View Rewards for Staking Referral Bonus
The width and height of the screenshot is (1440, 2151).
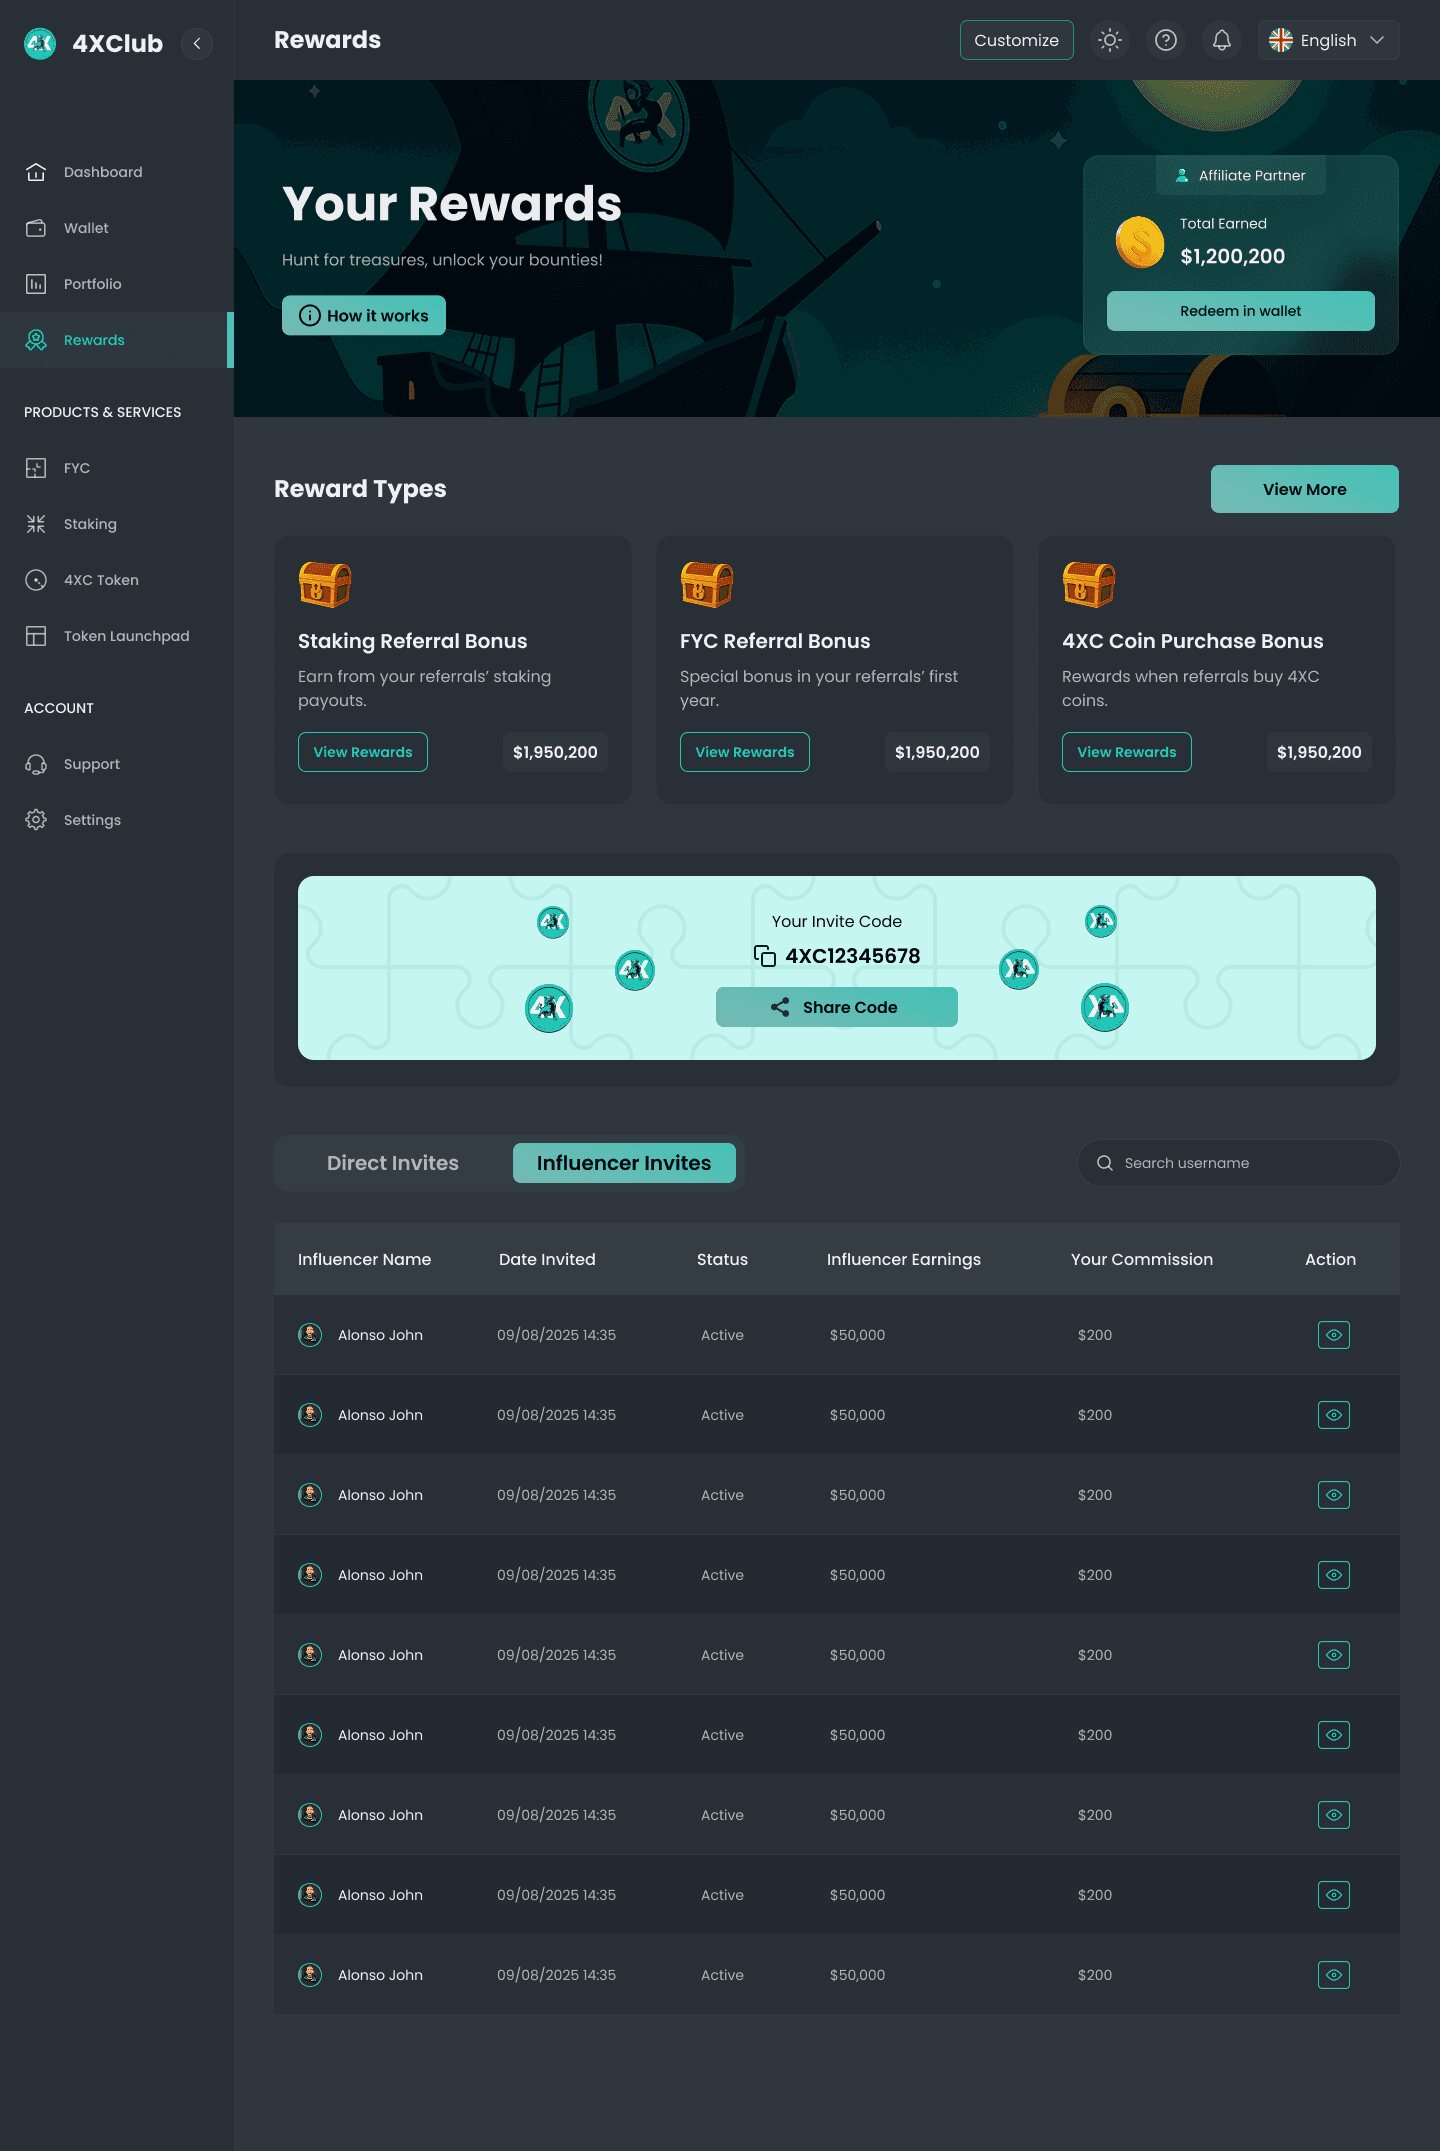click(363, 752)
